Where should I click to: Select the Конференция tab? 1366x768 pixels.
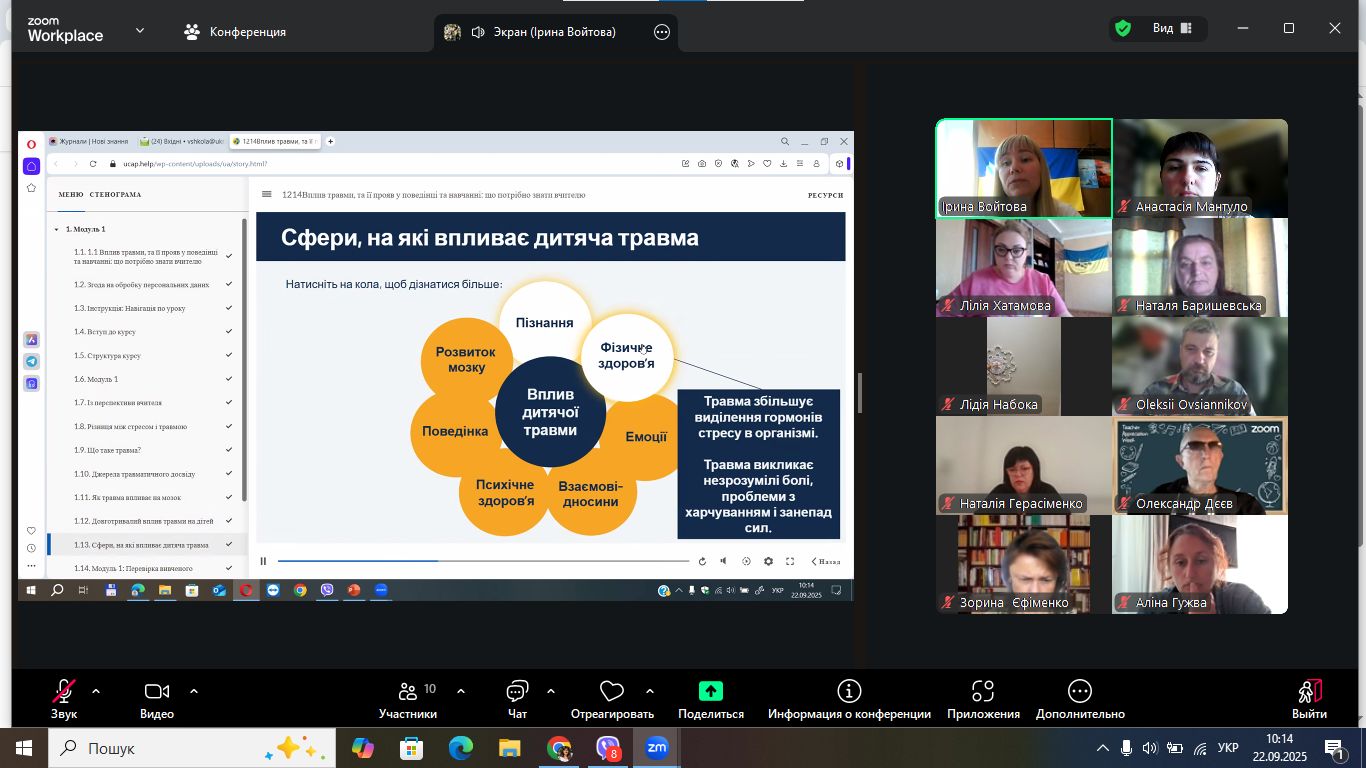click(235, 32)
